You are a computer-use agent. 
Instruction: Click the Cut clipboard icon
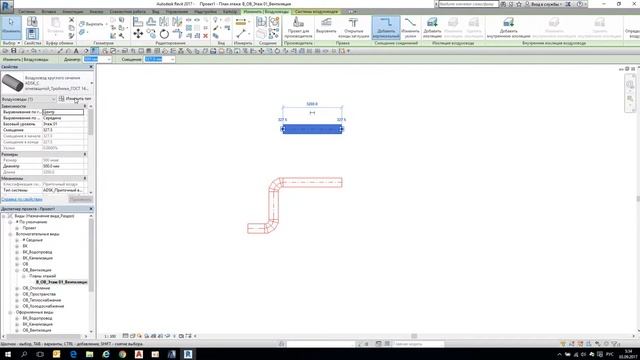71,20
